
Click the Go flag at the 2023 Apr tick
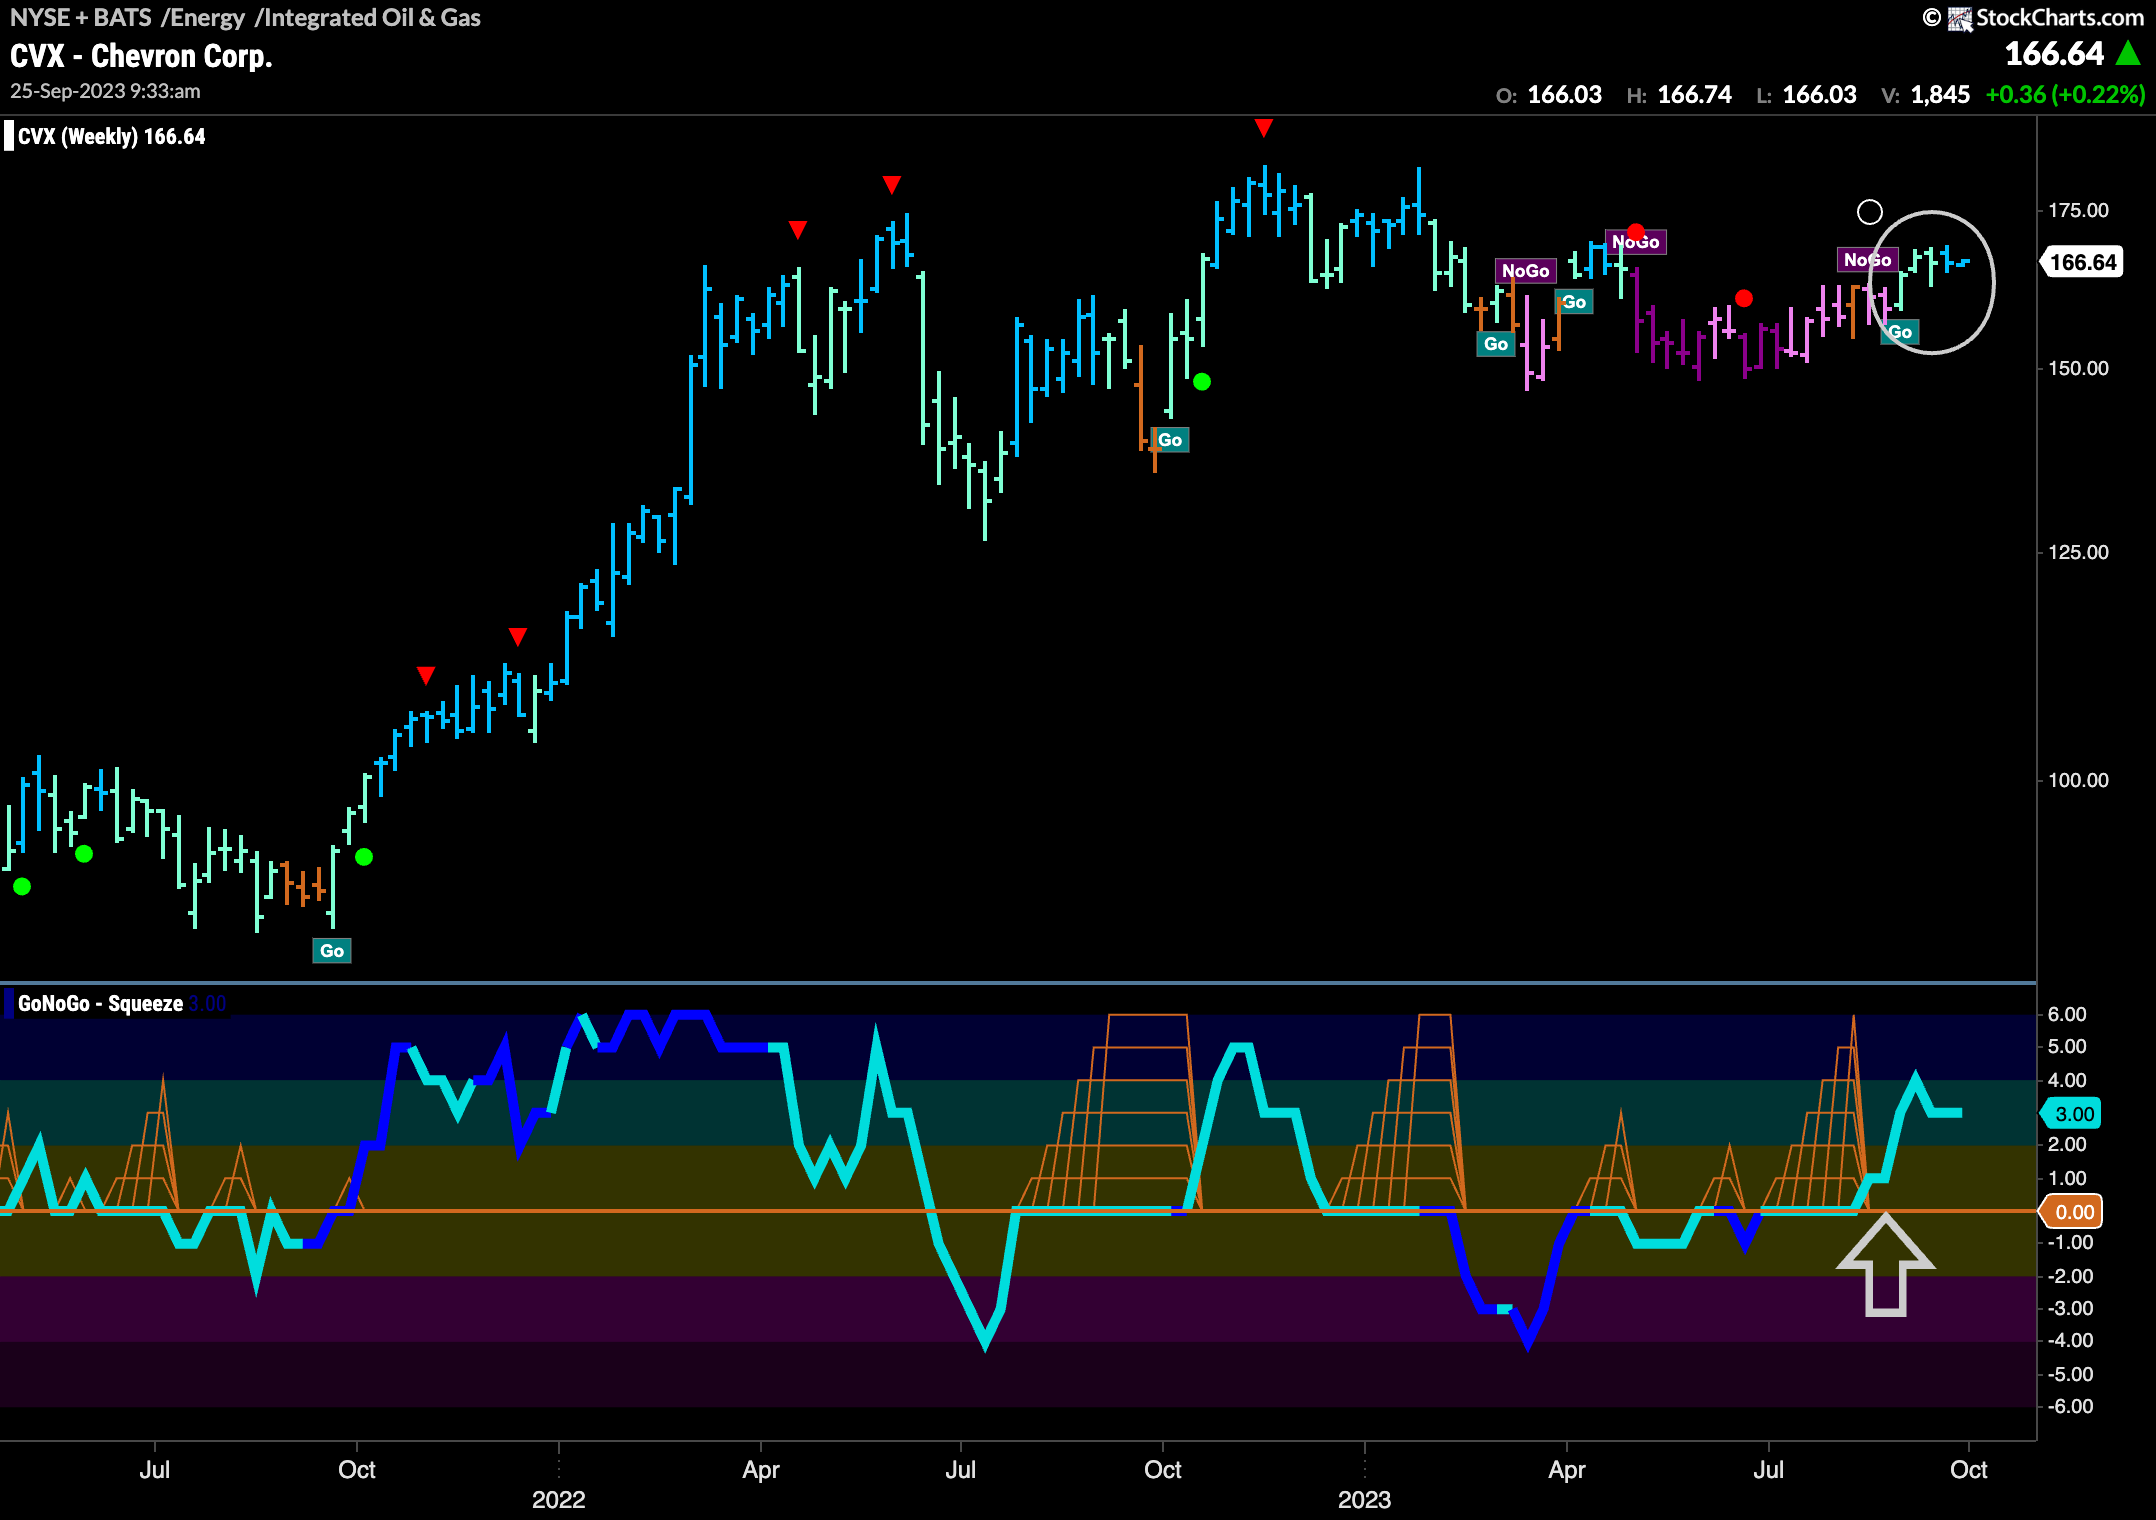pyautogui.click(x=1574, y=302)
